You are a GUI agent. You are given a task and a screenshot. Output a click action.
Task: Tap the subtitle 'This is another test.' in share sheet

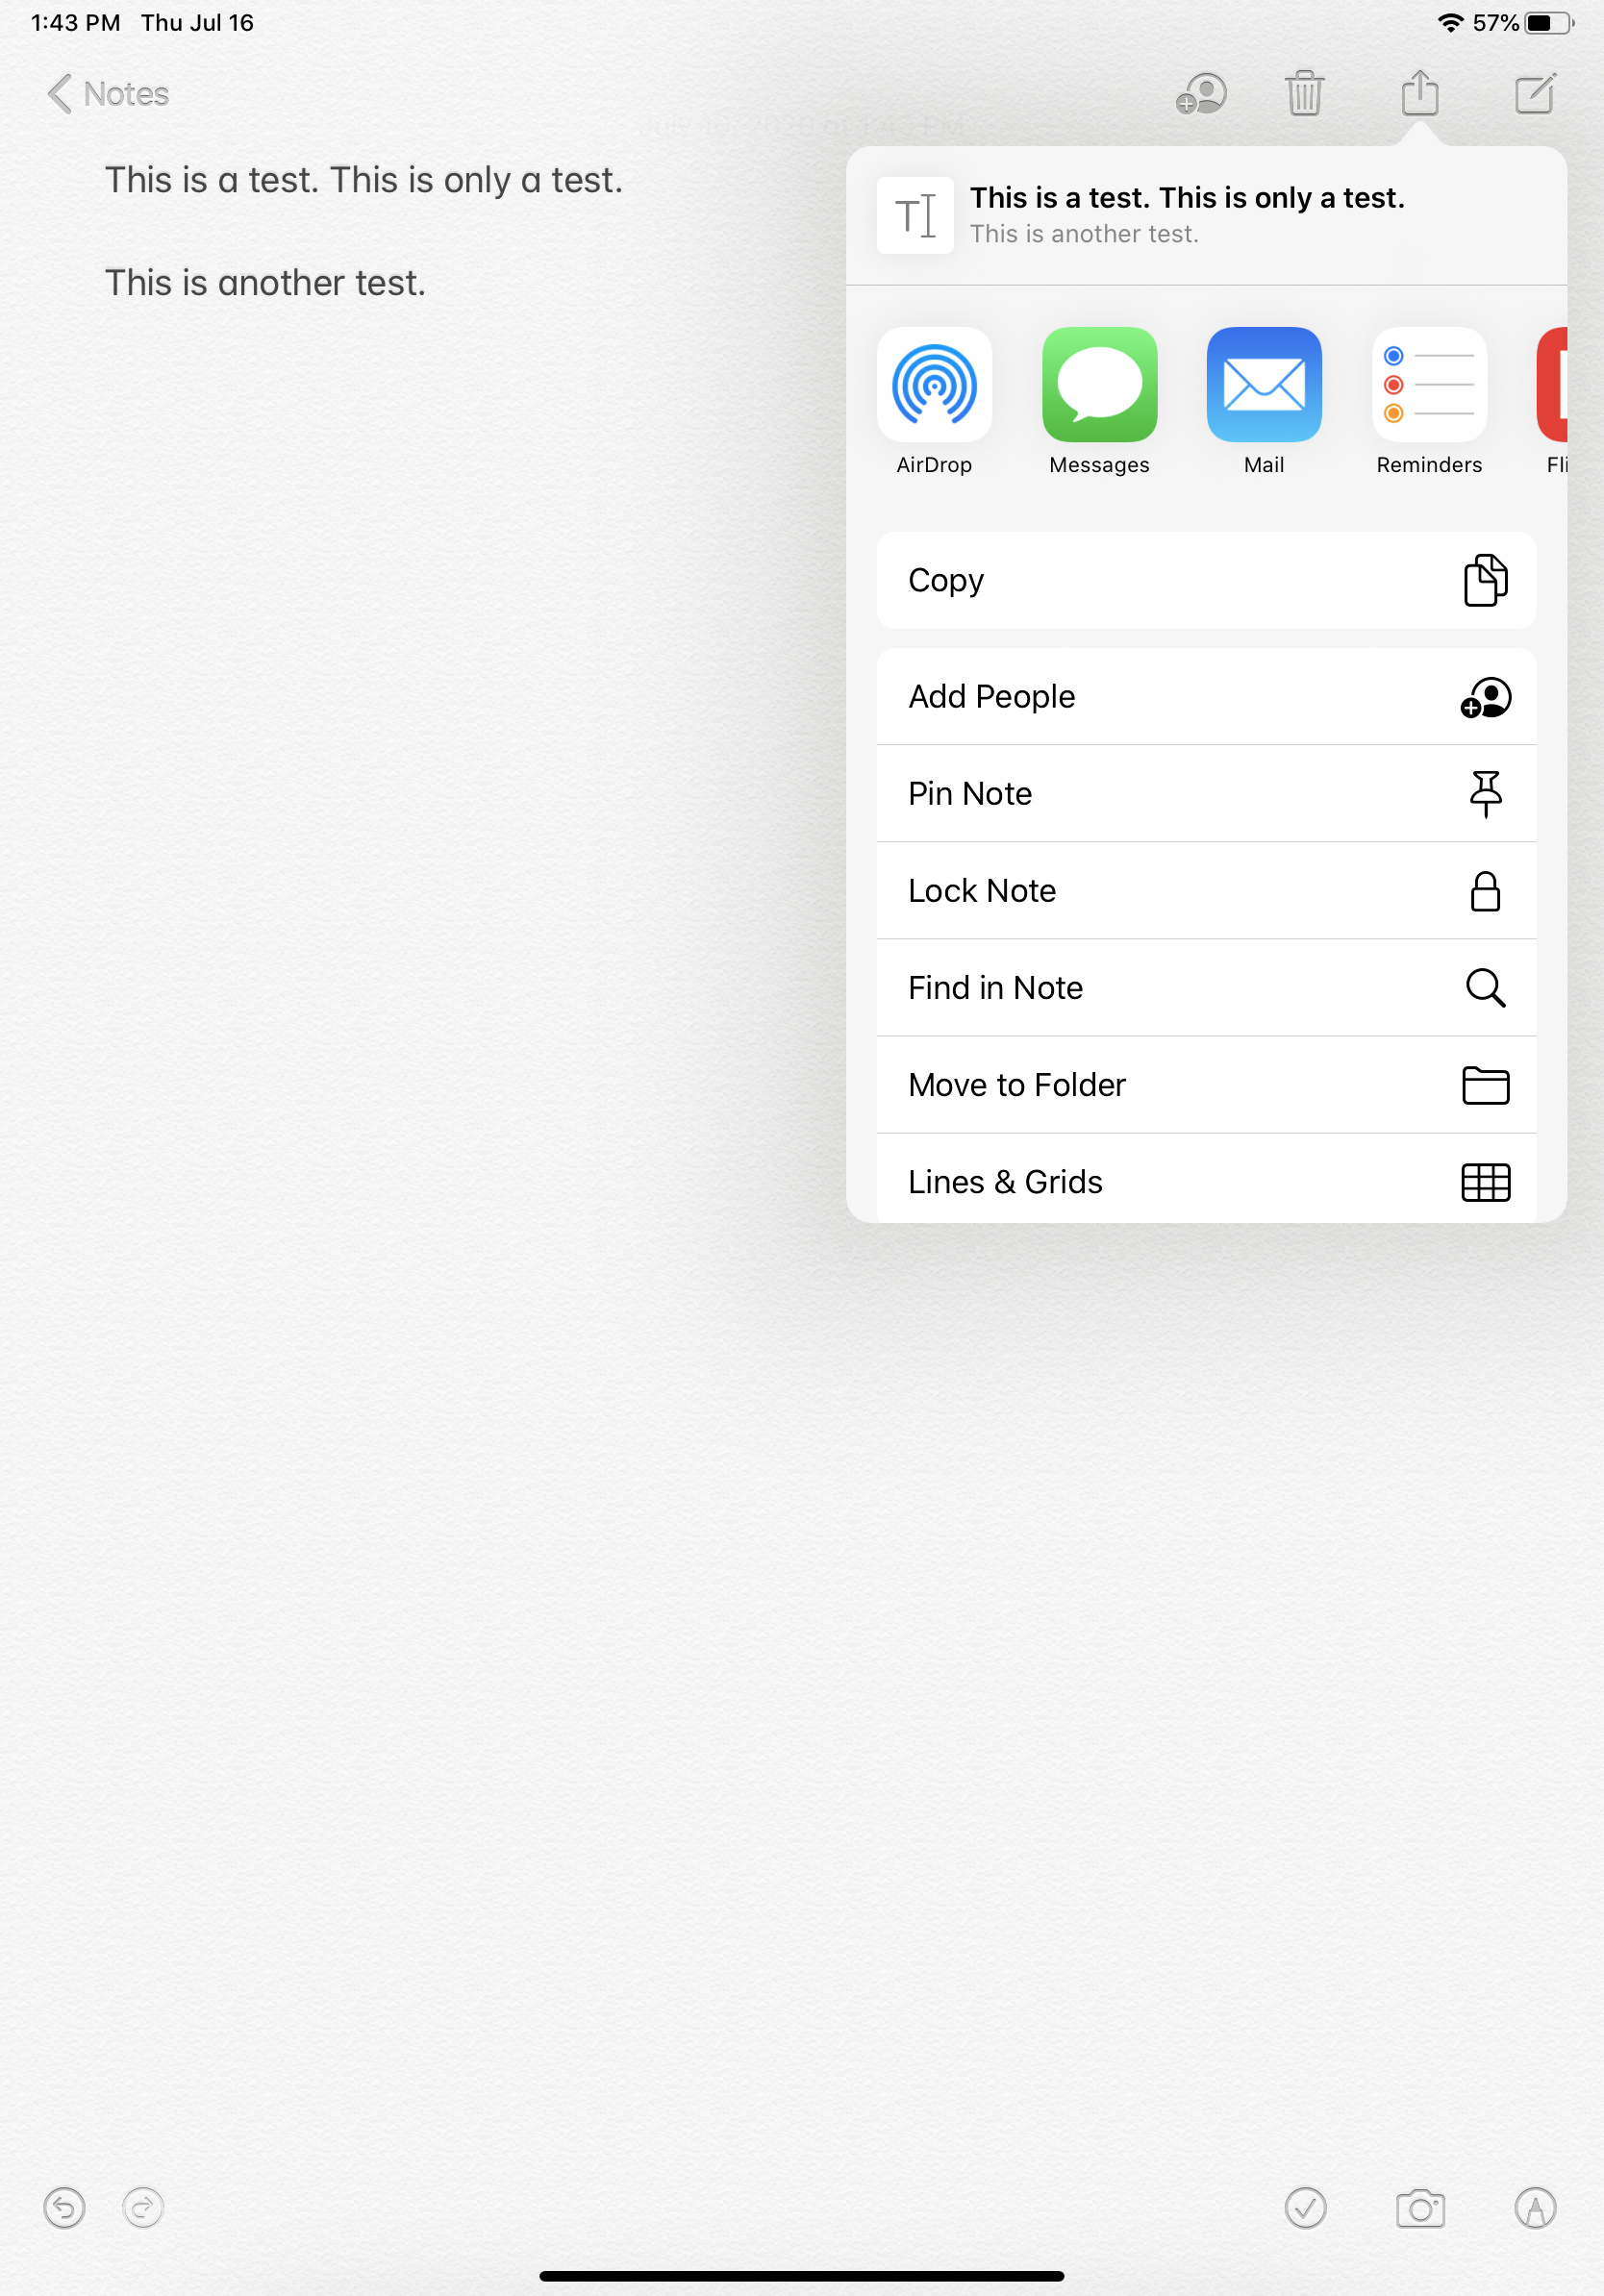1084,234
